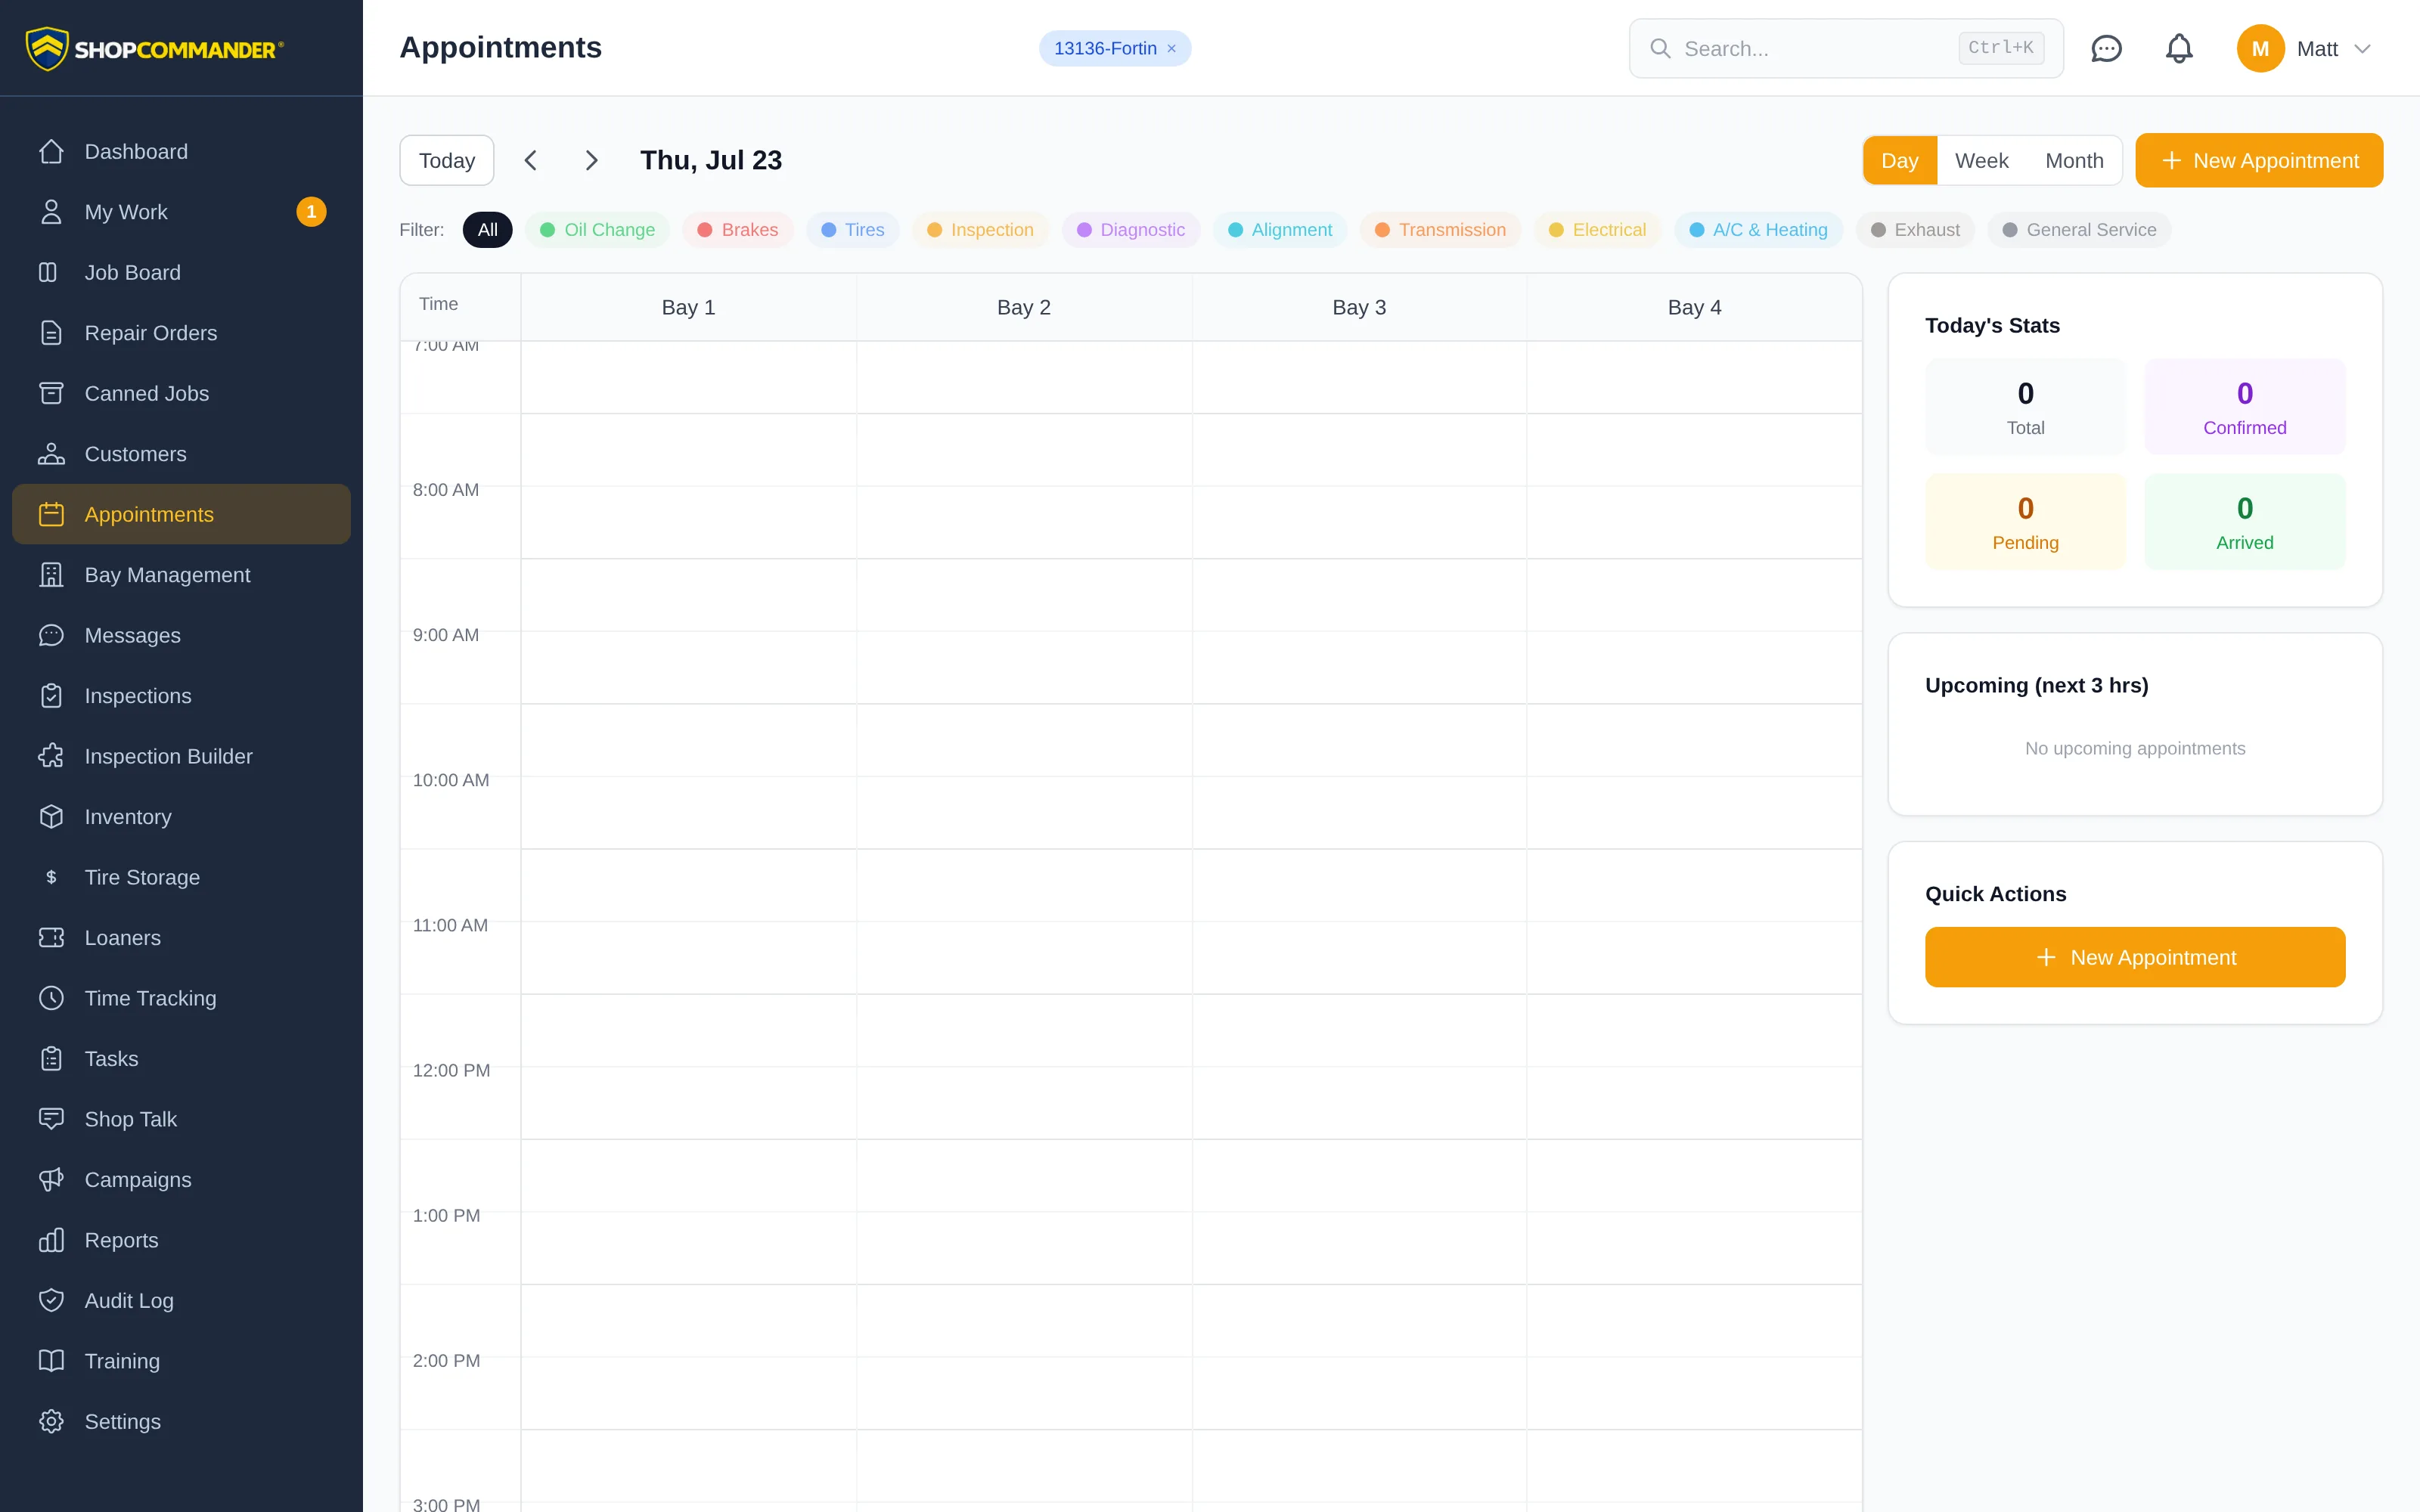Image resolution: width=2420 pixels, height=1512 pixels.
Task: Open the Loaners ticket icon
Action: click(x=51, y=938)
